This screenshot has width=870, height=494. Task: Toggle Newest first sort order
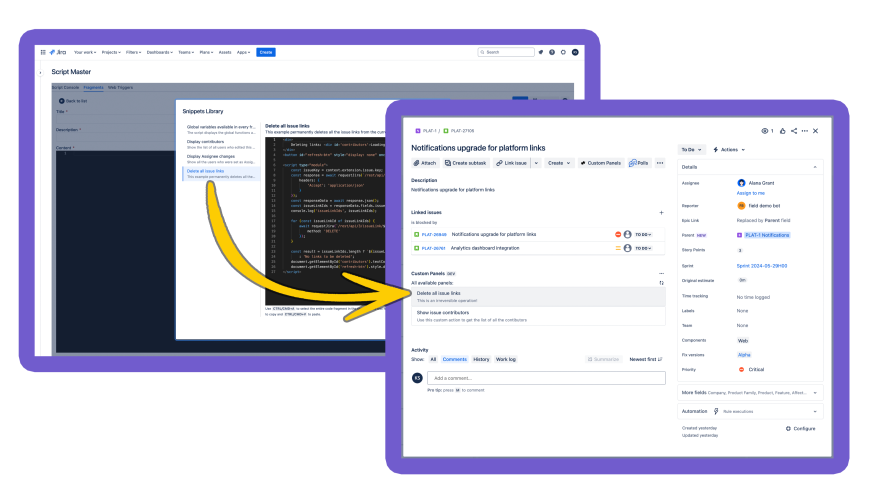[646, 360]
